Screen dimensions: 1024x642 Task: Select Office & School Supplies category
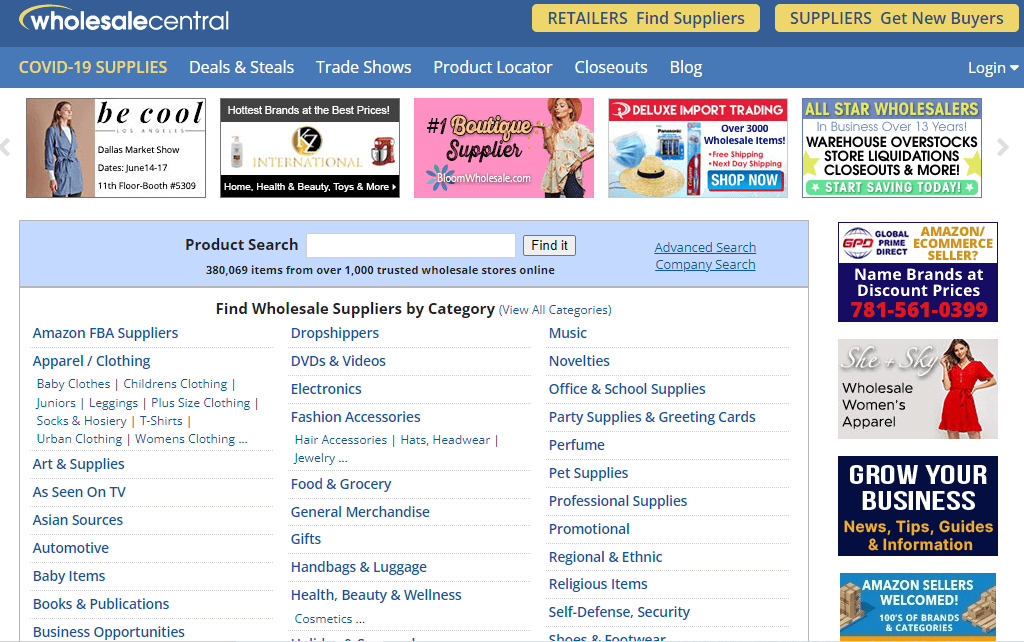(x=627, y=389)
